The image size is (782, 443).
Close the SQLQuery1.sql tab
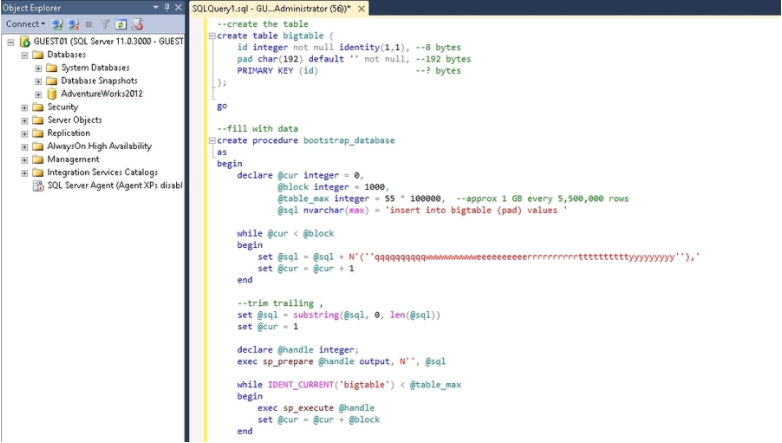point(362,8)
